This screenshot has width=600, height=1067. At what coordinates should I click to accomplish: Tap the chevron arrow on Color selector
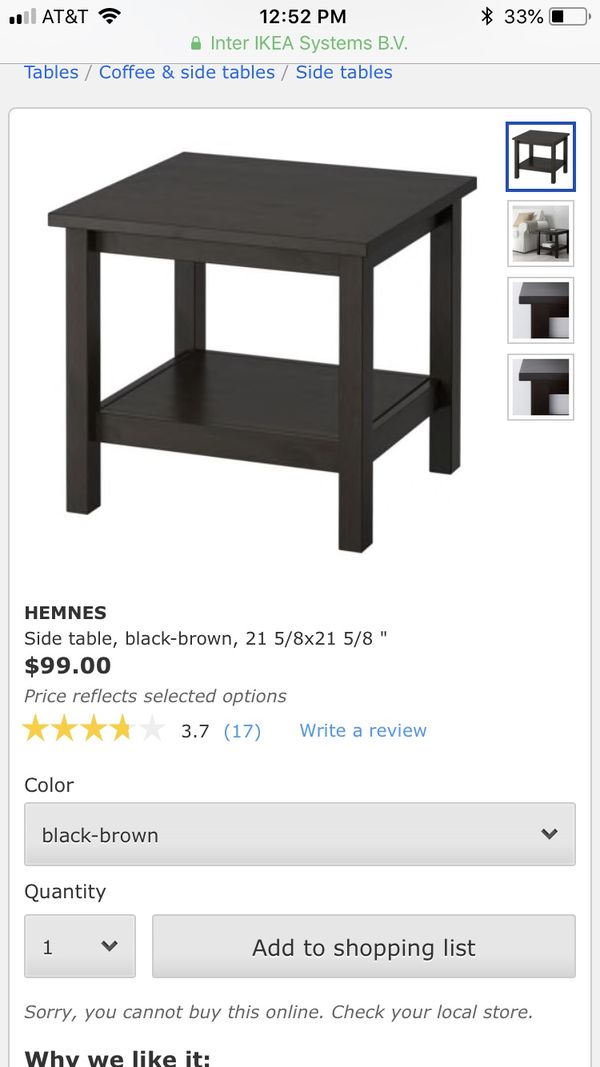click(550, 834)
